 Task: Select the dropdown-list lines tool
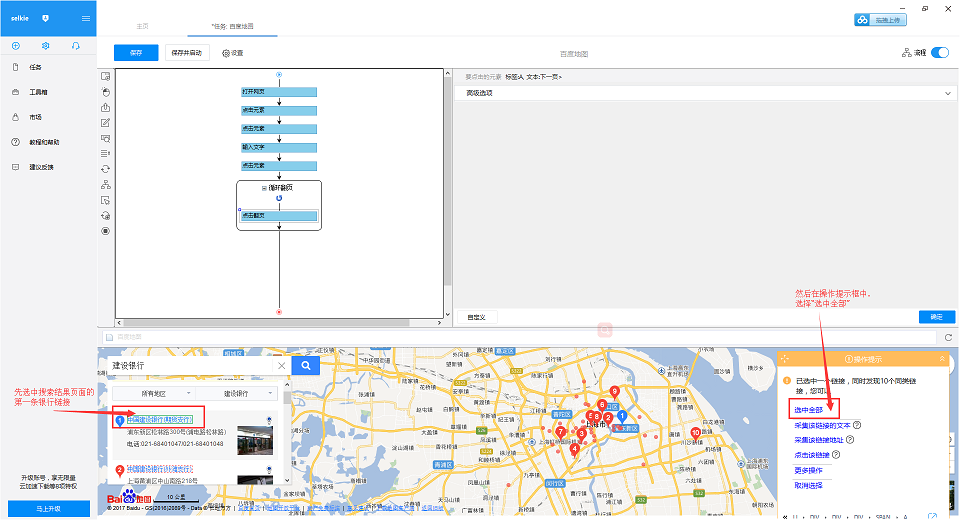click(105, 154)
